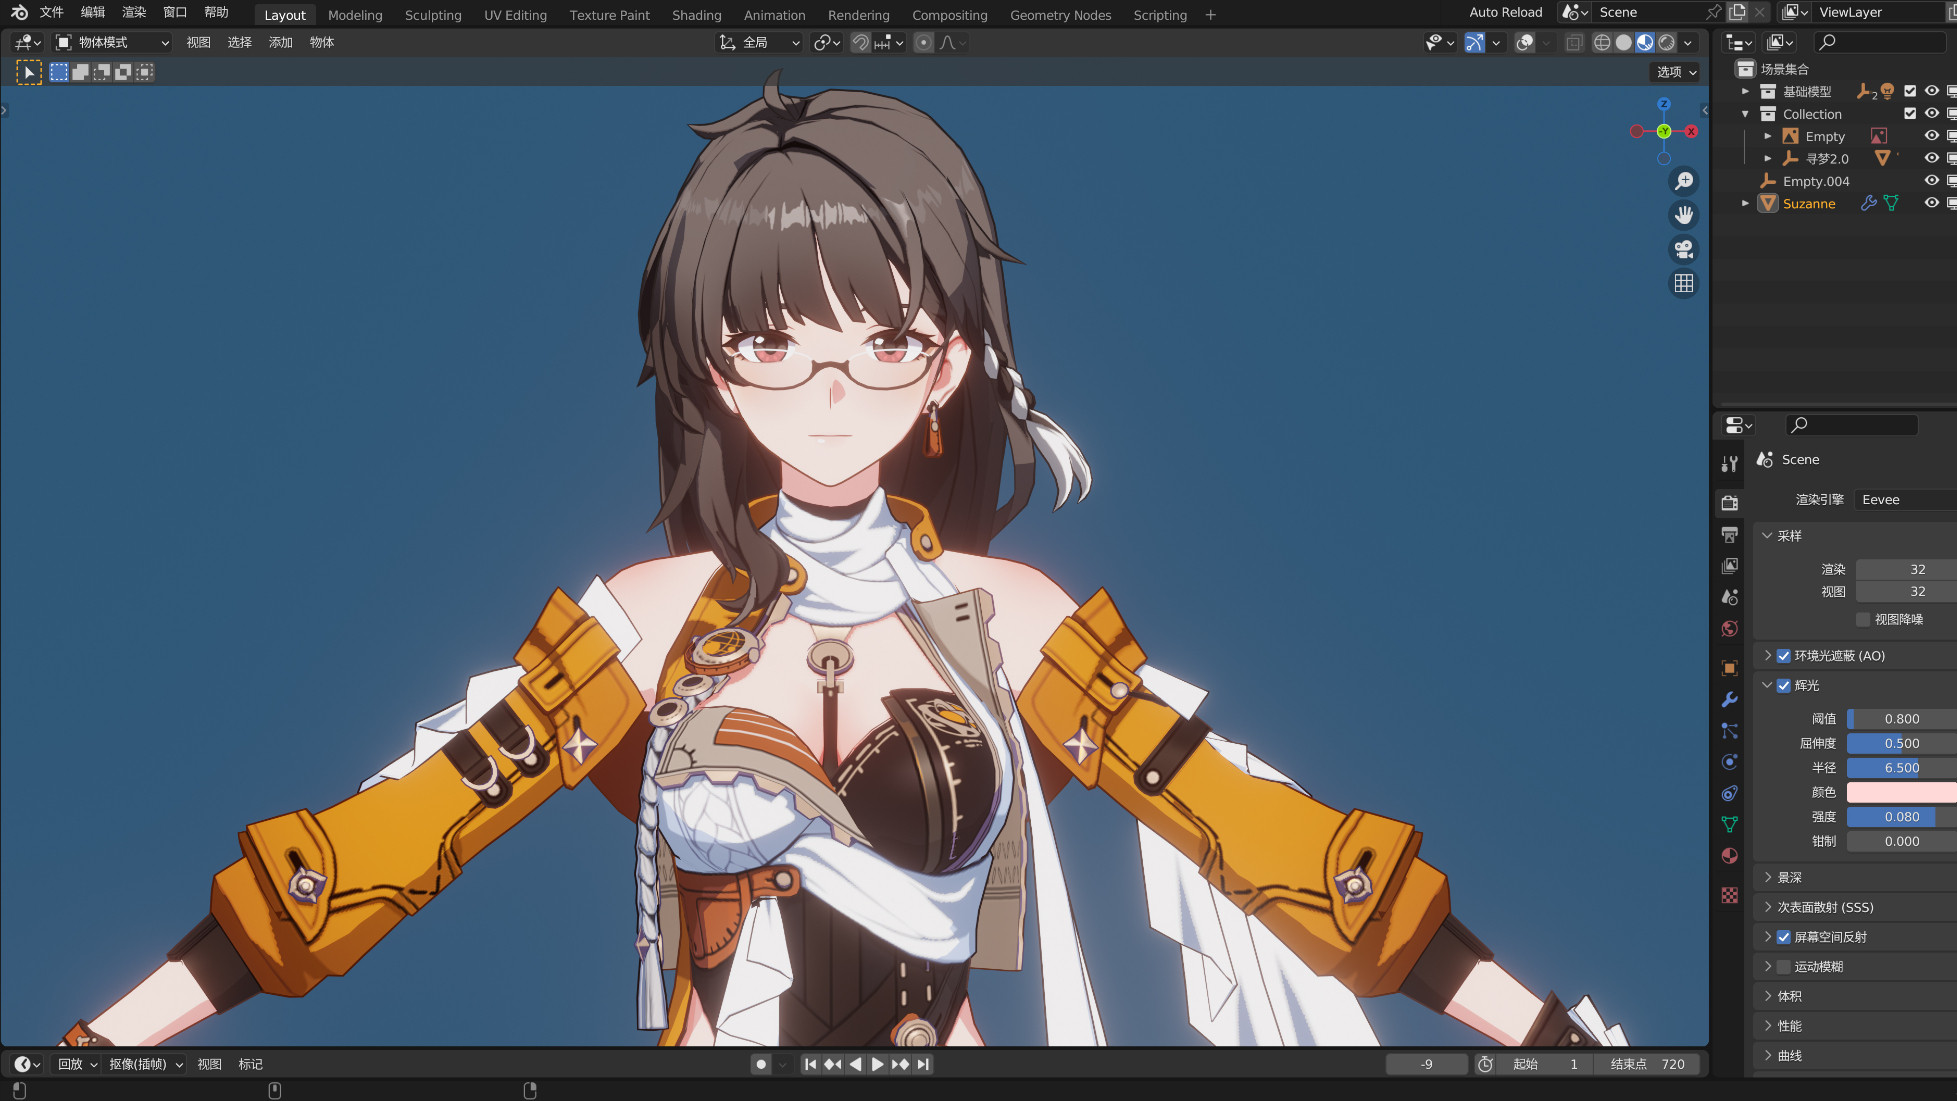The height and width of the screenshot is (1101, 1957).
Task: Click the zoom magnifier viewport icon
Action: (x=1684, y=181)
